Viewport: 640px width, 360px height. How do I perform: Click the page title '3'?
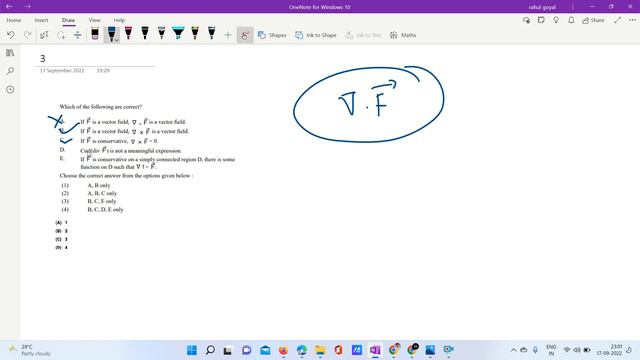click(x=42, y=58)
